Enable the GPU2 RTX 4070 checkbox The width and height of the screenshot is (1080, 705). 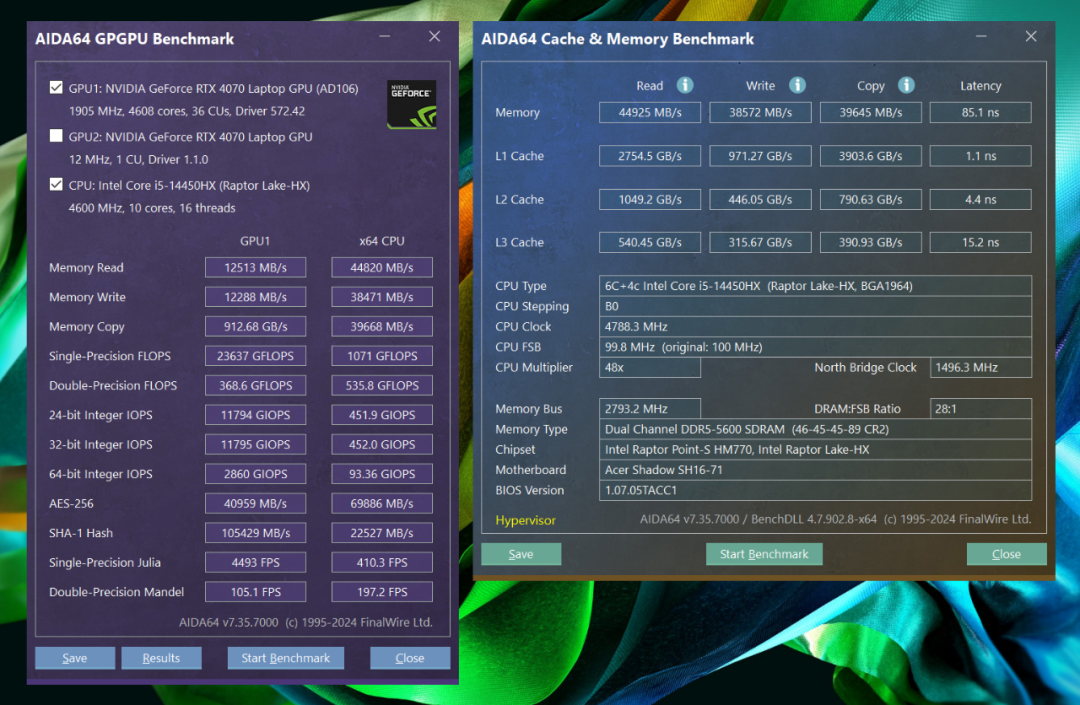56,136
